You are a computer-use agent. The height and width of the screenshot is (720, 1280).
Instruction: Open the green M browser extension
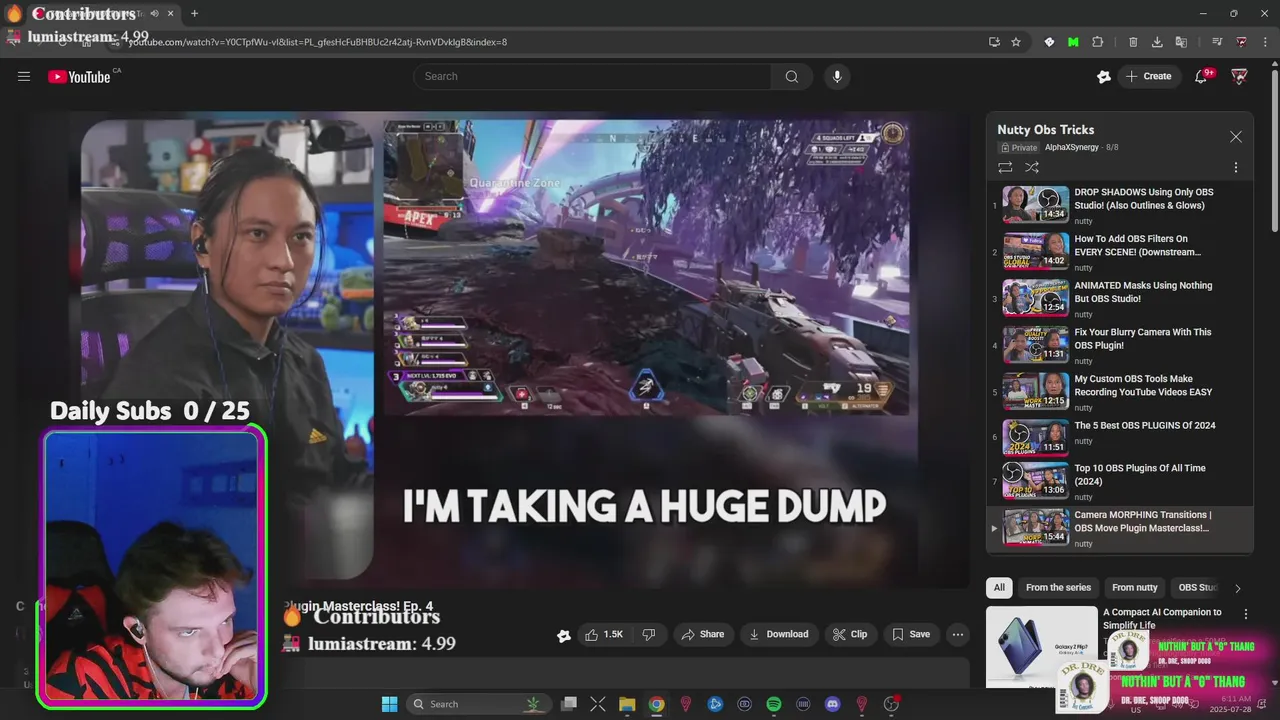point(1073,42)
